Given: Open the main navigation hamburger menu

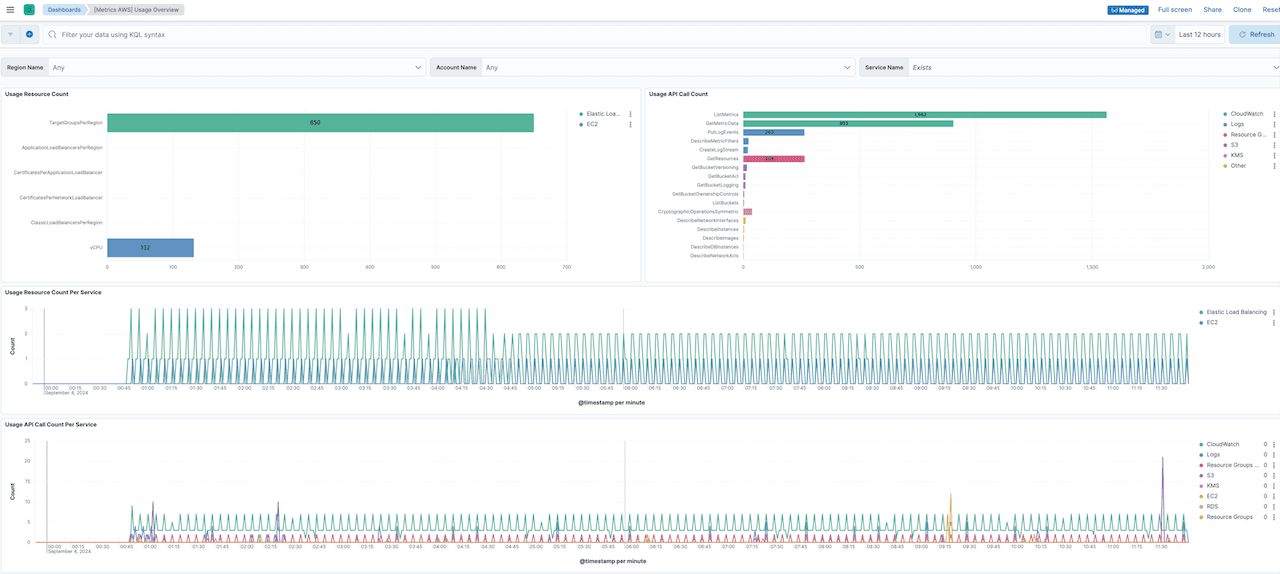Looking at the screenshot, I should pos(10,9).
